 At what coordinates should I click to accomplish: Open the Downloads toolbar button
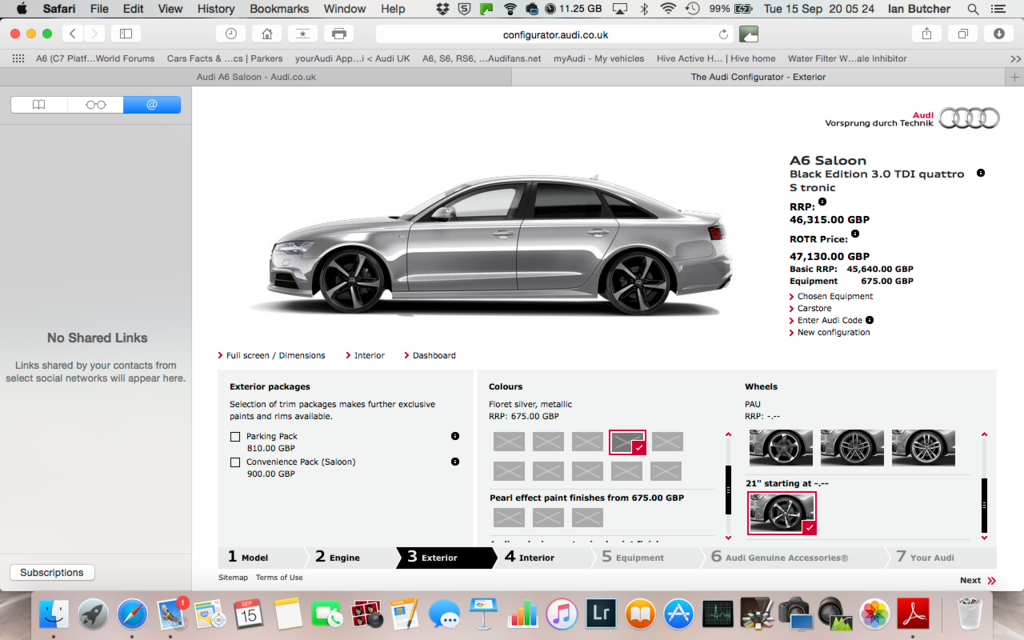click(x=999, y=33)
